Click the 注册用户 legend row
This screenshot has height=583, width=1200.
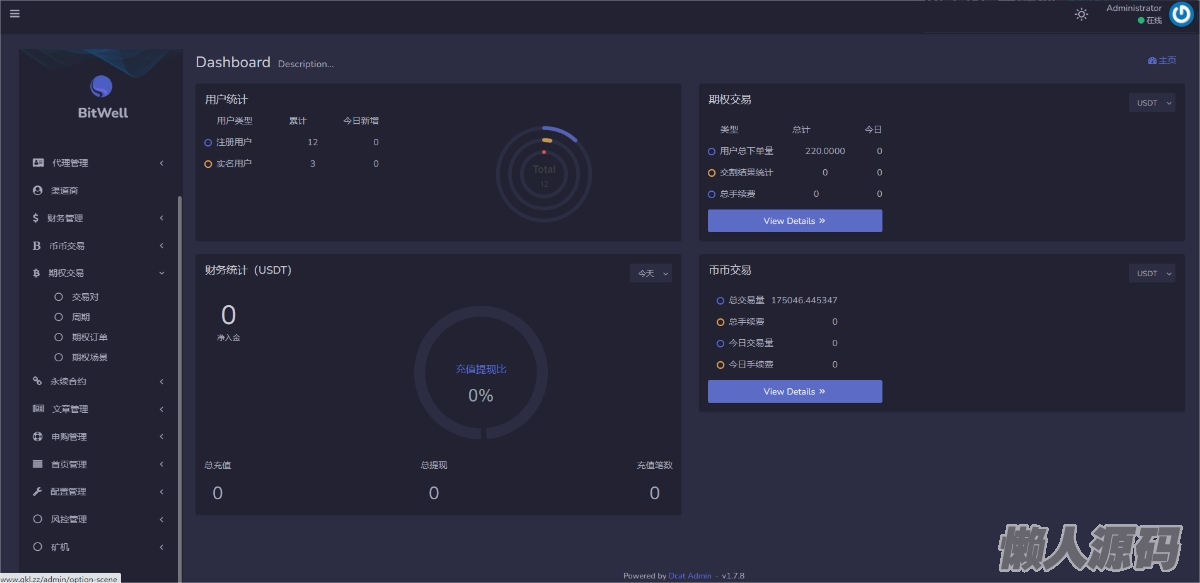[x=291, y=142]
